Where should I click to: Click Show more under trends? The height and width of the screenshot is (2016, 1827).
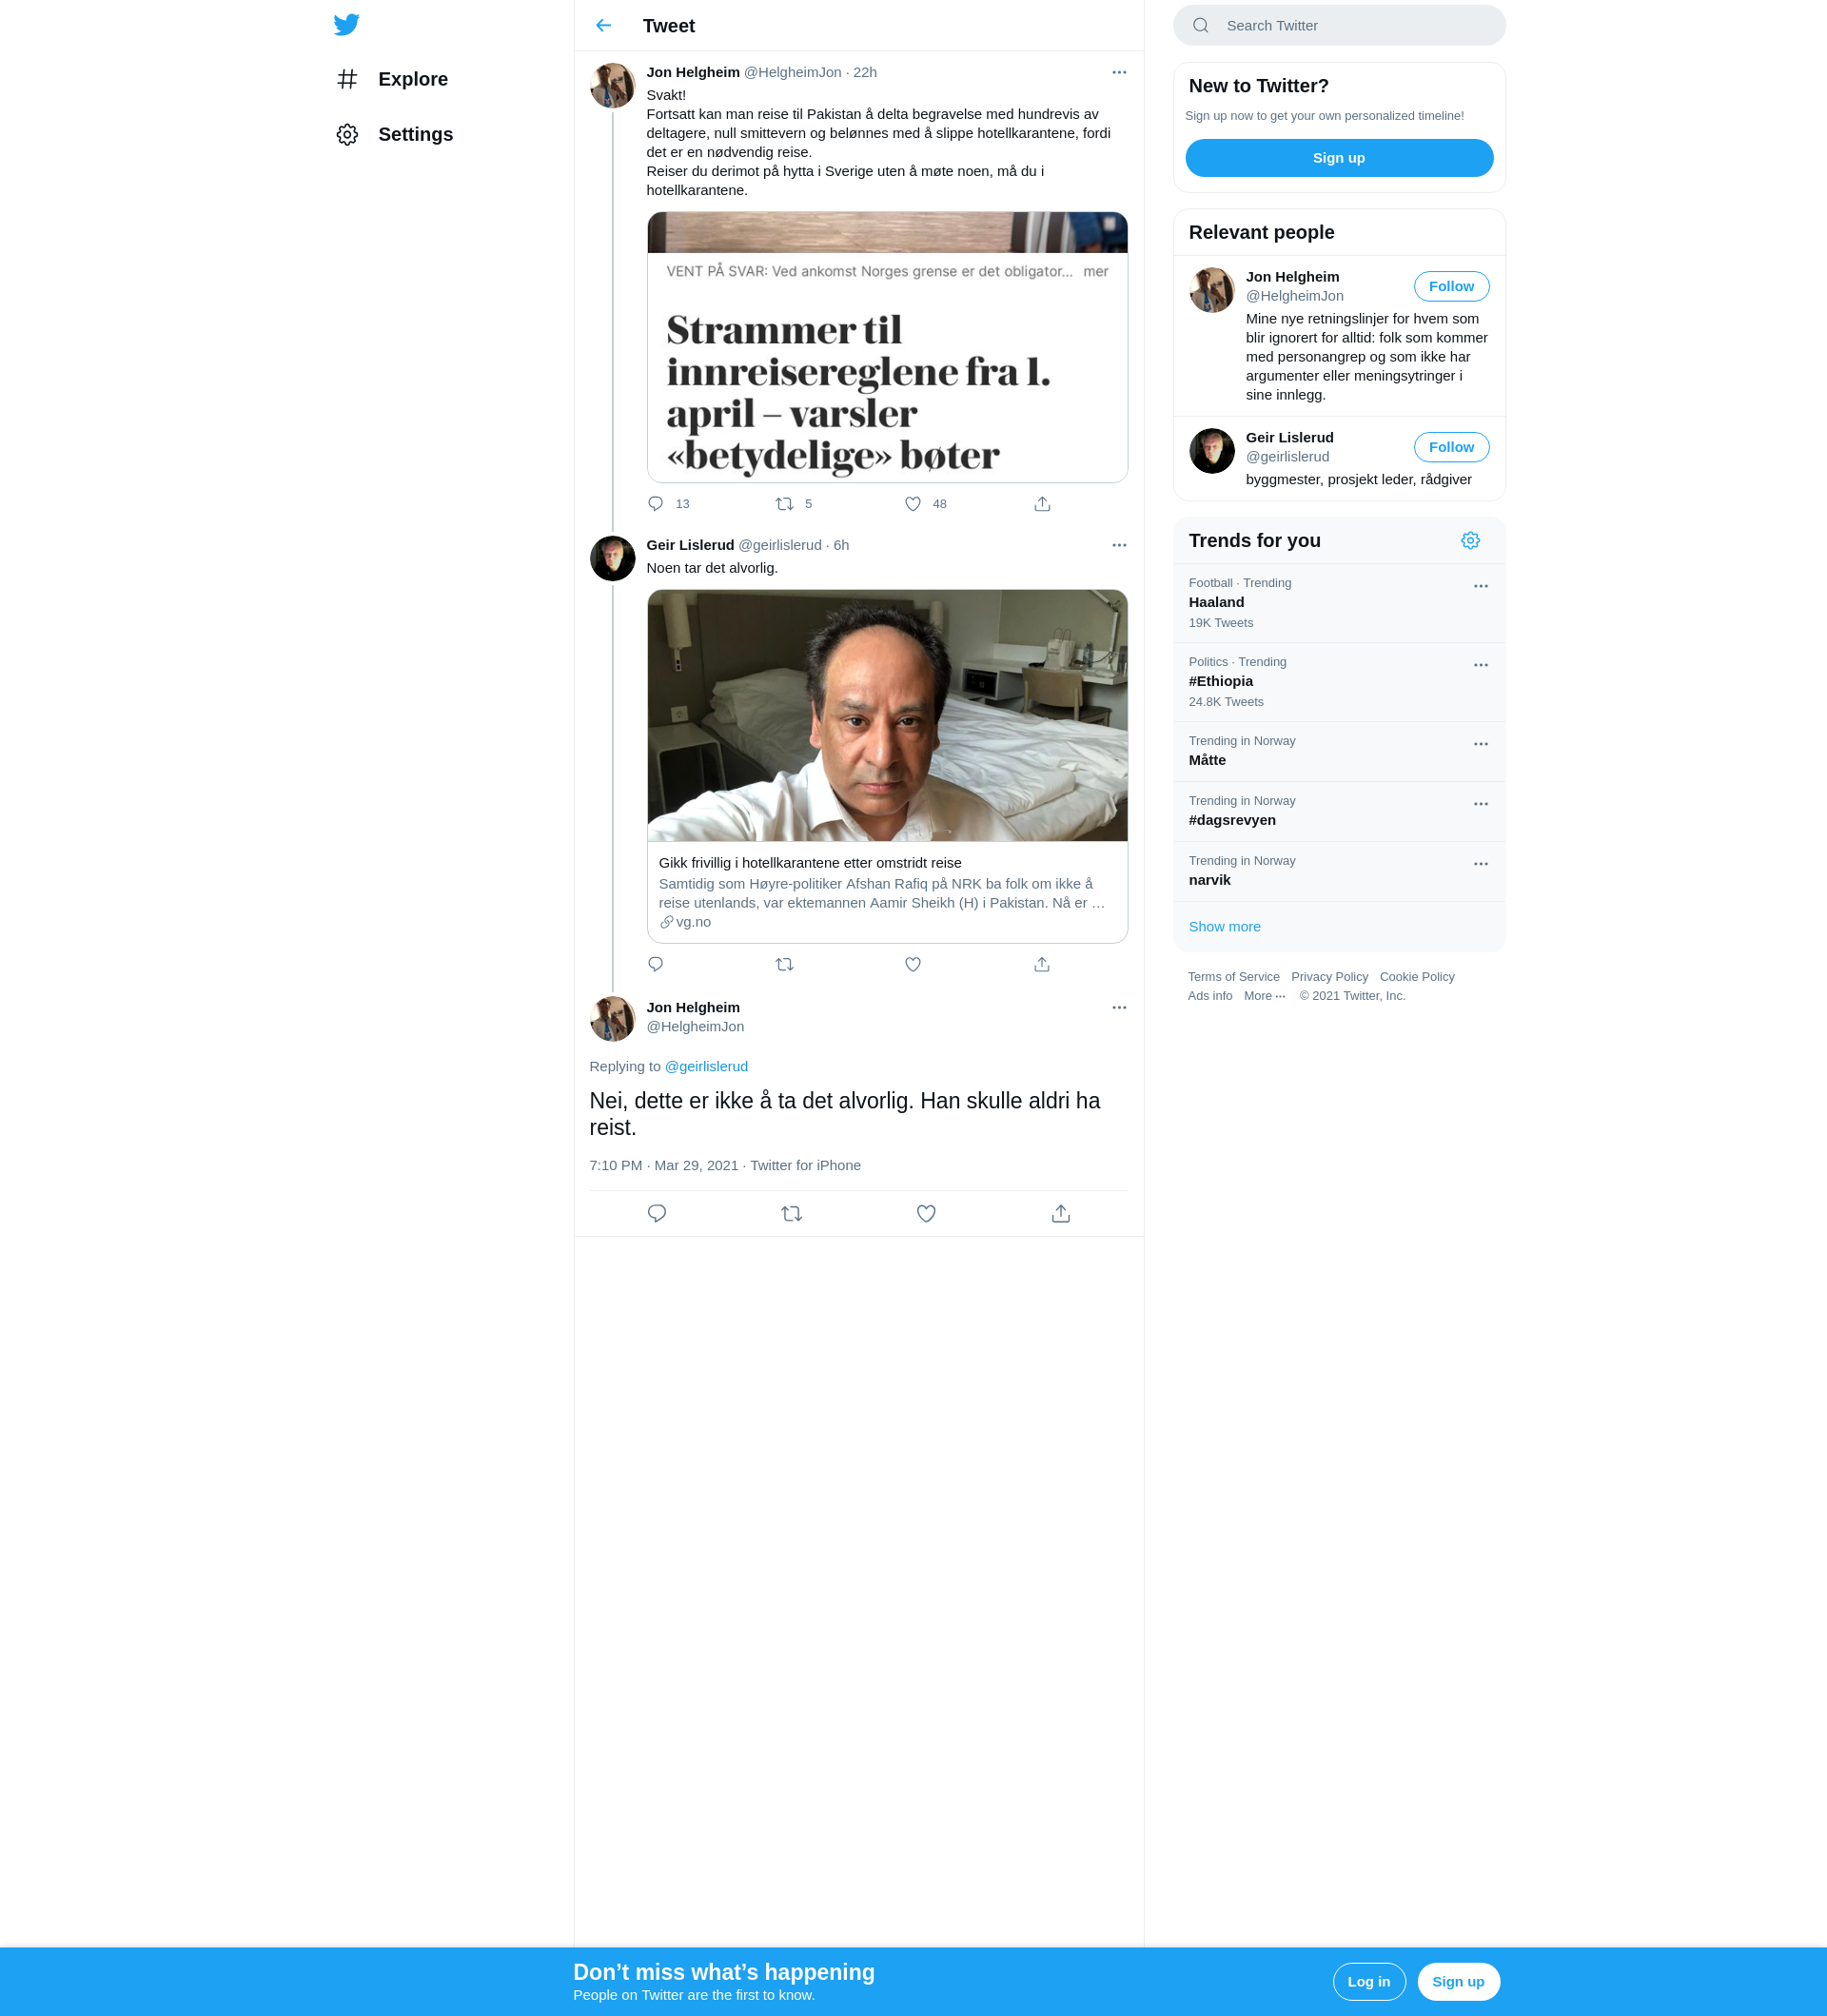pyautogui.click(x=1224, y=927)
